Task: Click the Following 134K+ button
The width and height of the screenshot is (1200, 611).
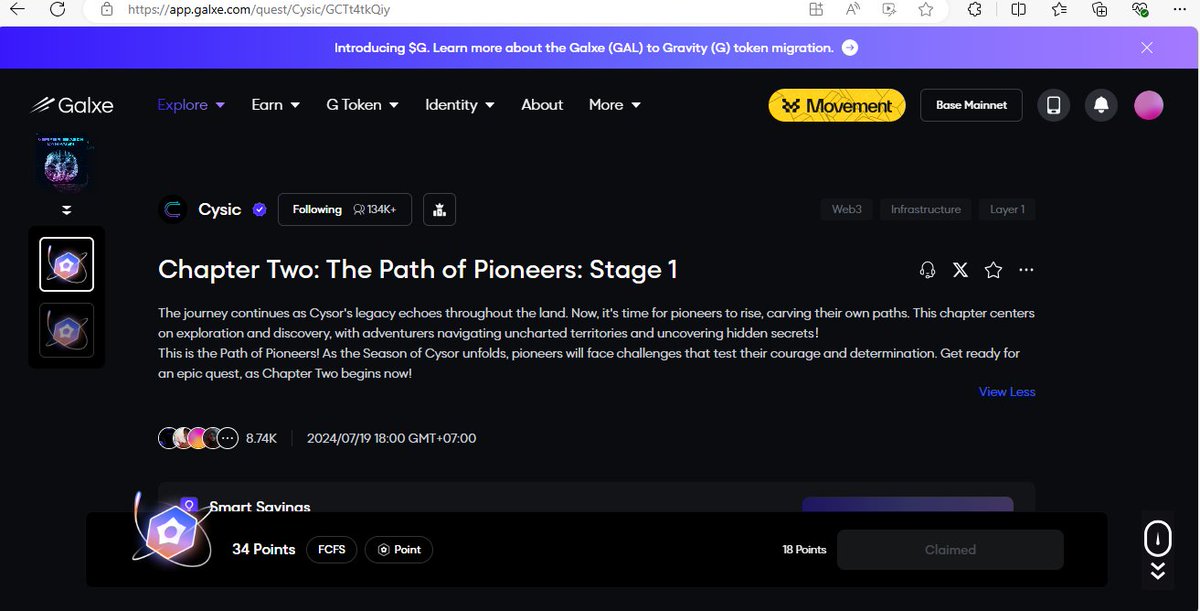Action: click(345, 209)
